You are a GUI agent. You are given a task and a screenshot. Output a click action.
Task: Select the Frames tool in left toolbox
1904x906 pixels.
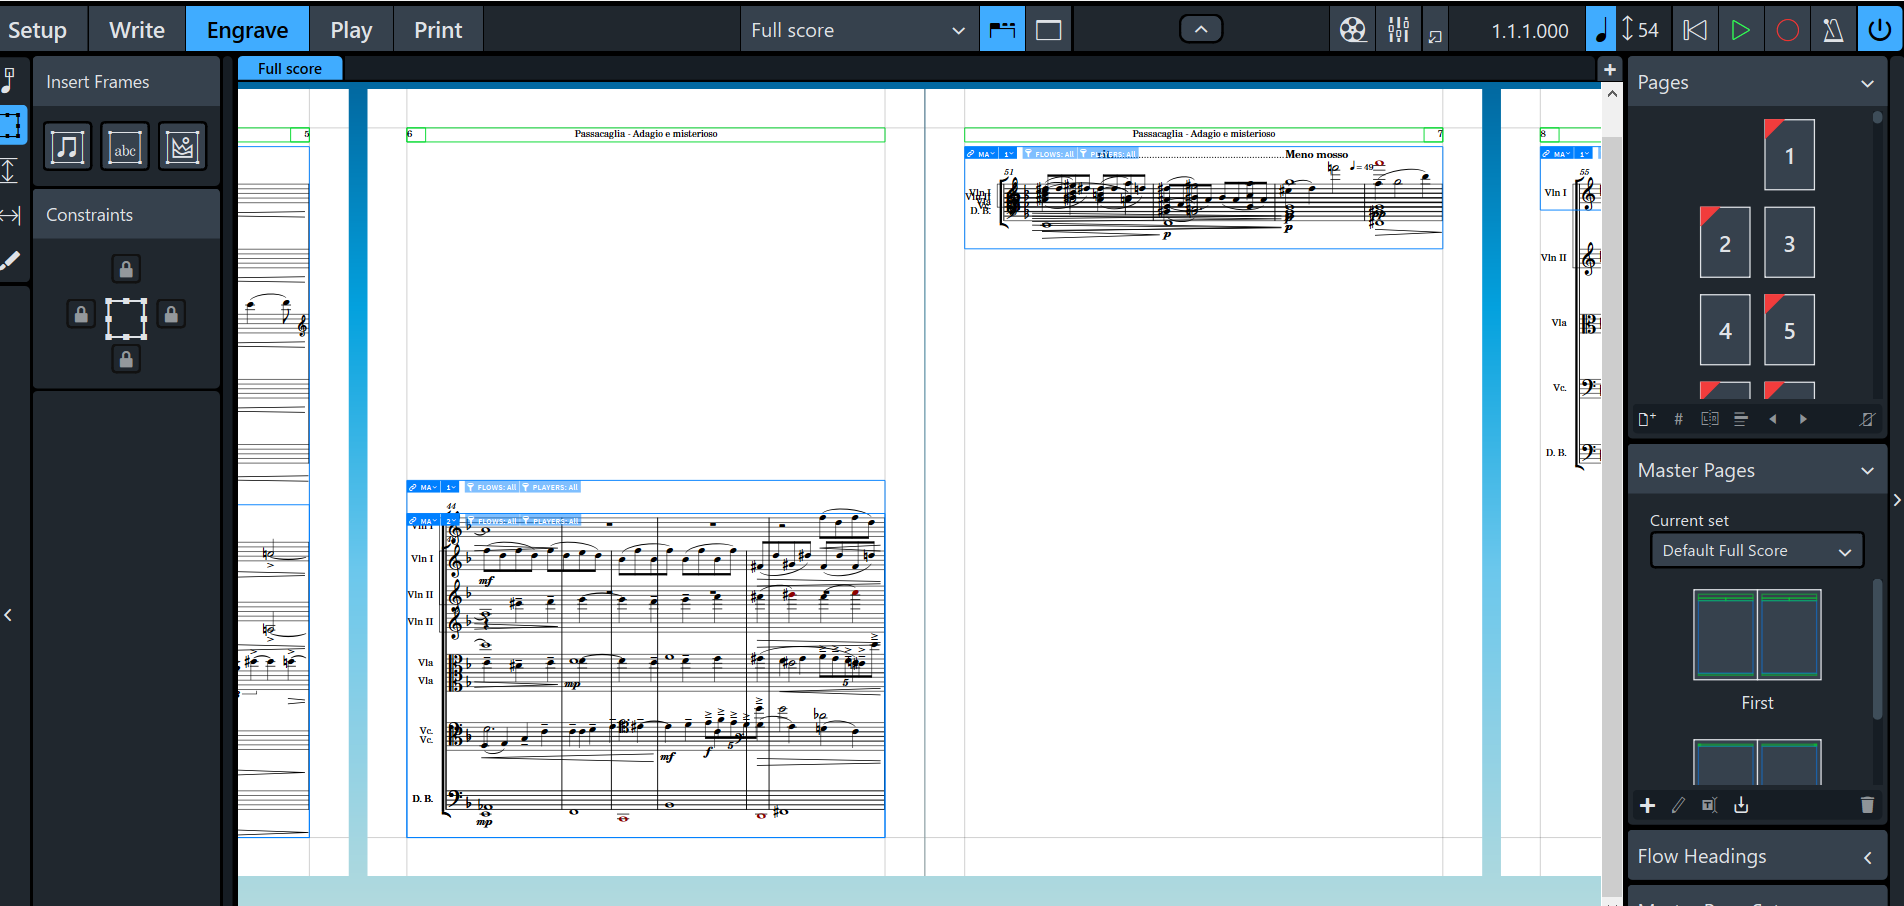[x=11, y=126]
